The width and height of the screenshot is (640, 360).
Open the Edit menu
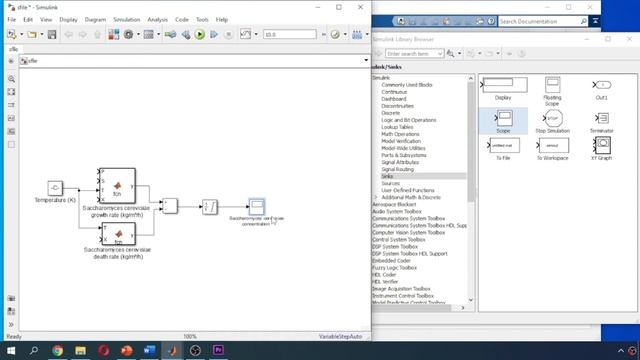[x=28, y=20]
